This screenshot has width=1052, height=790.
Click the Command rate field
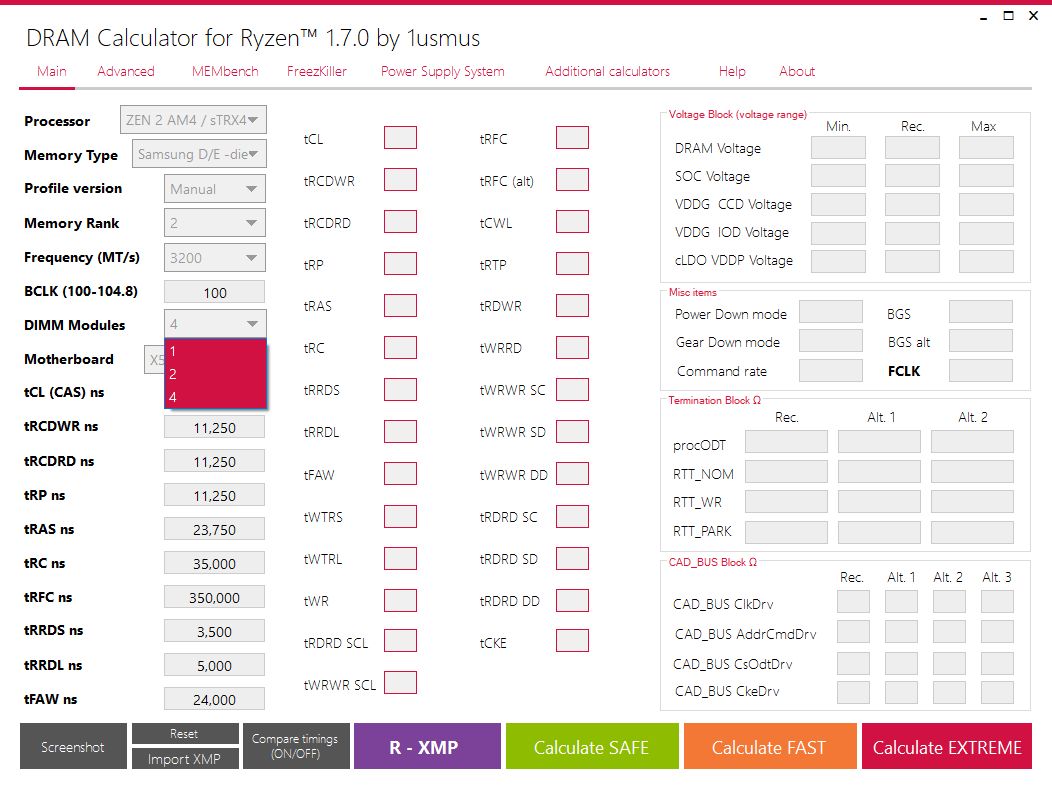(x=831, y=370)
